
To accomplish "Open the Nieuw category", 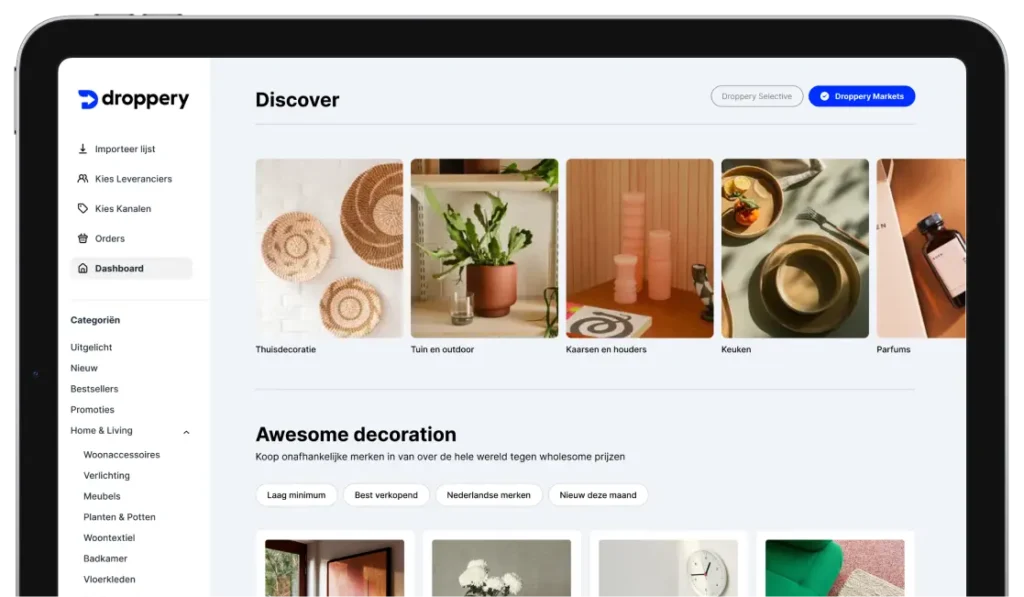I will coord(84,368).
